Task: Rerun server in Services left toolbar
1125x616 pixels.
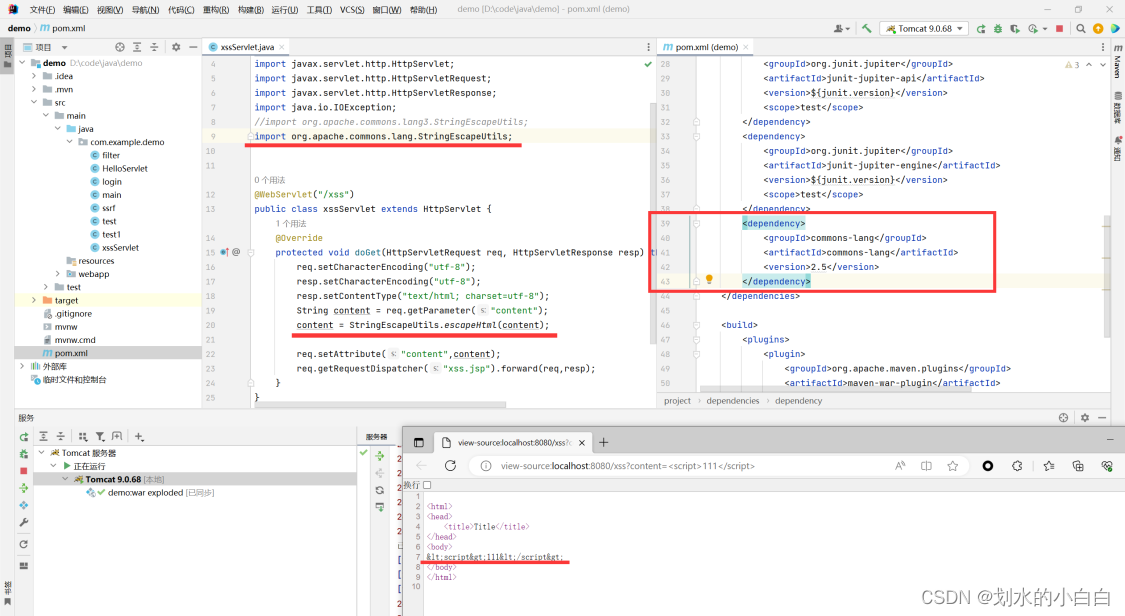Action: [24, 437]
